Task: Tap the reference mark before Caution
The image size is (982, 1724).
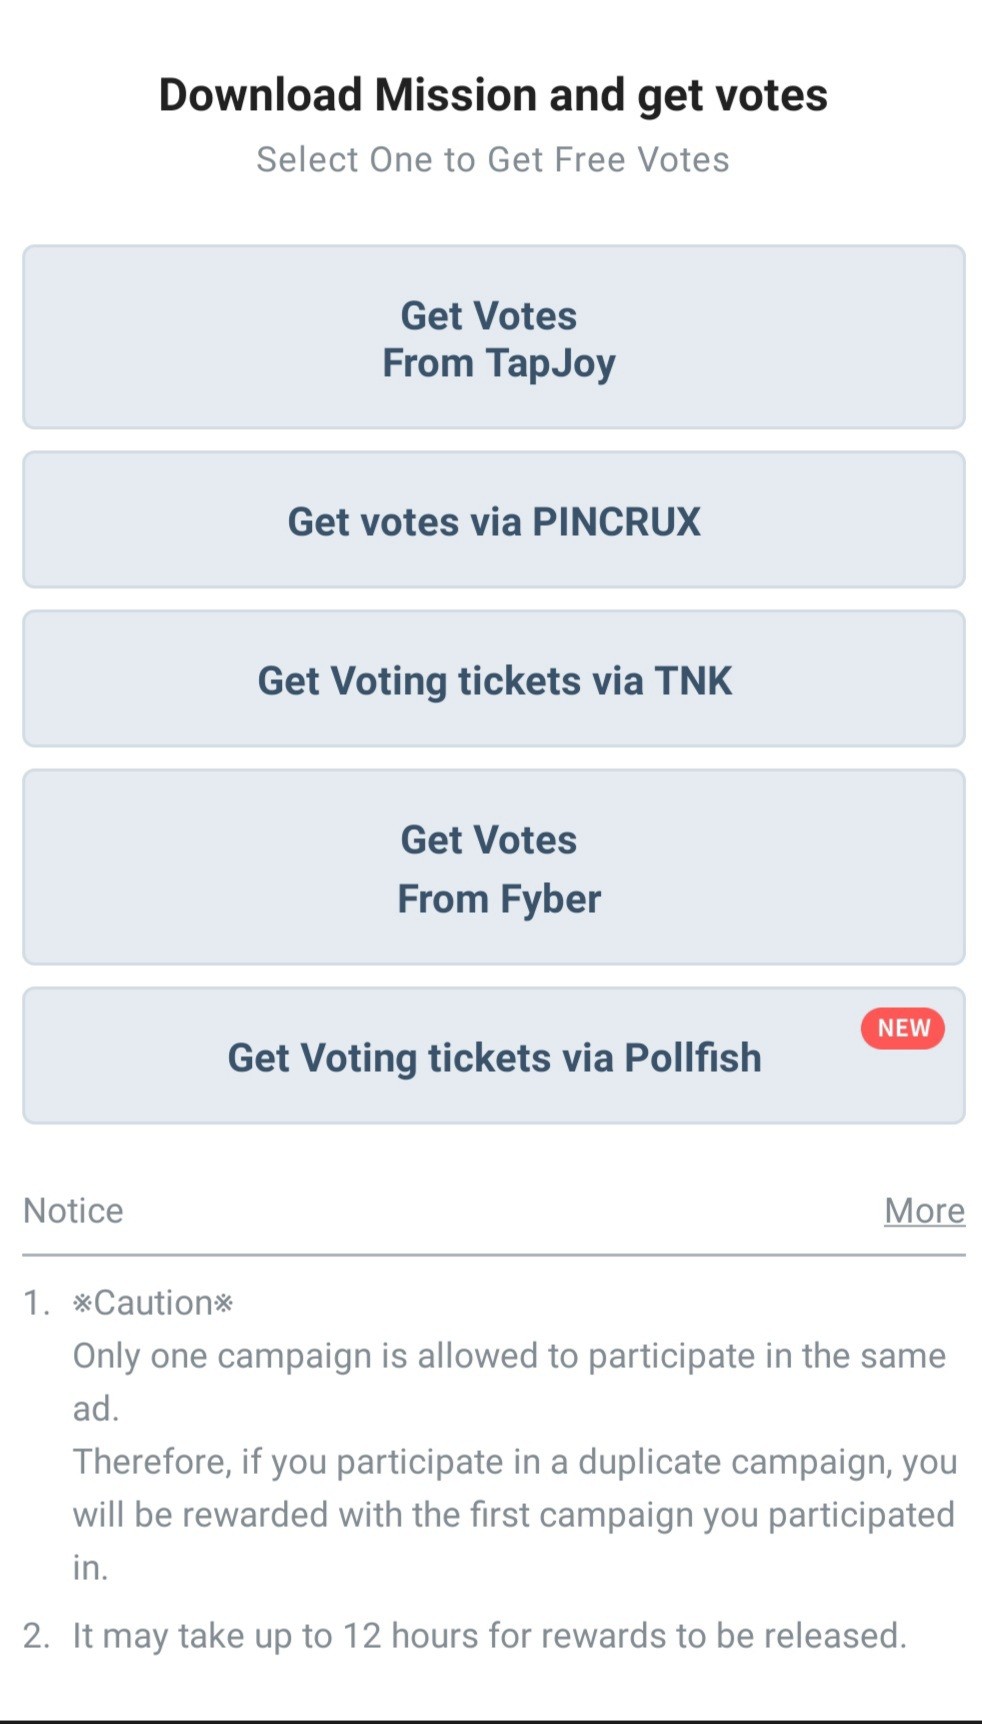Action: 83,1303
